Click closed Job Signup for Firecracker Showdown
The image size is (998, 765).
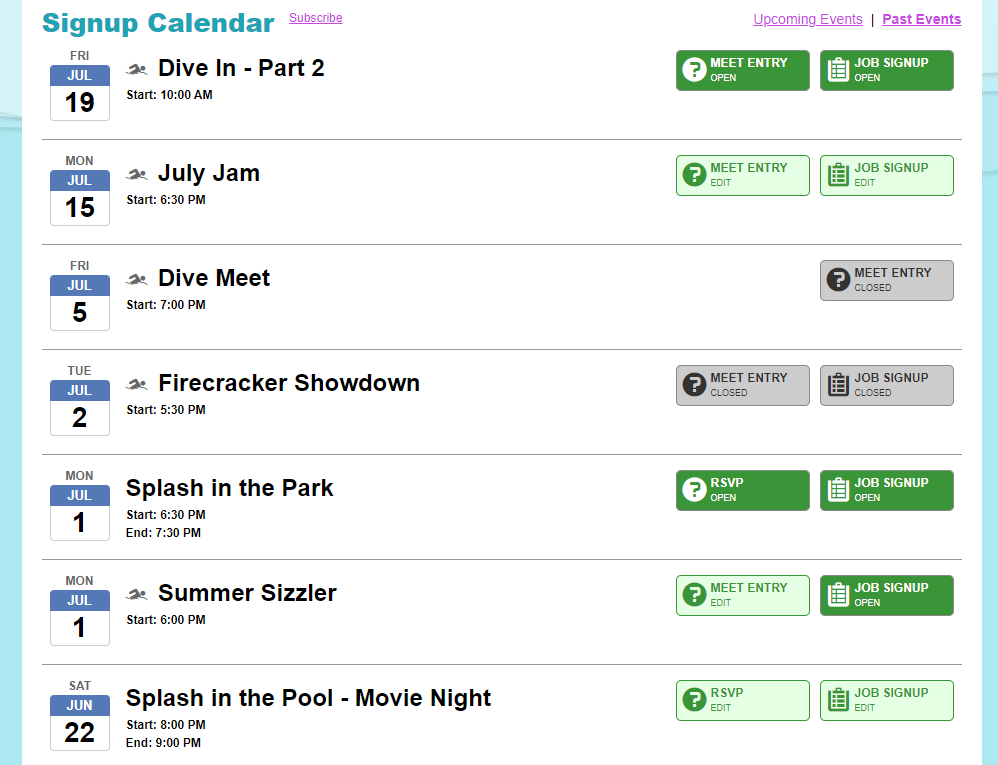pyautogui.click(x=887, y=385)
